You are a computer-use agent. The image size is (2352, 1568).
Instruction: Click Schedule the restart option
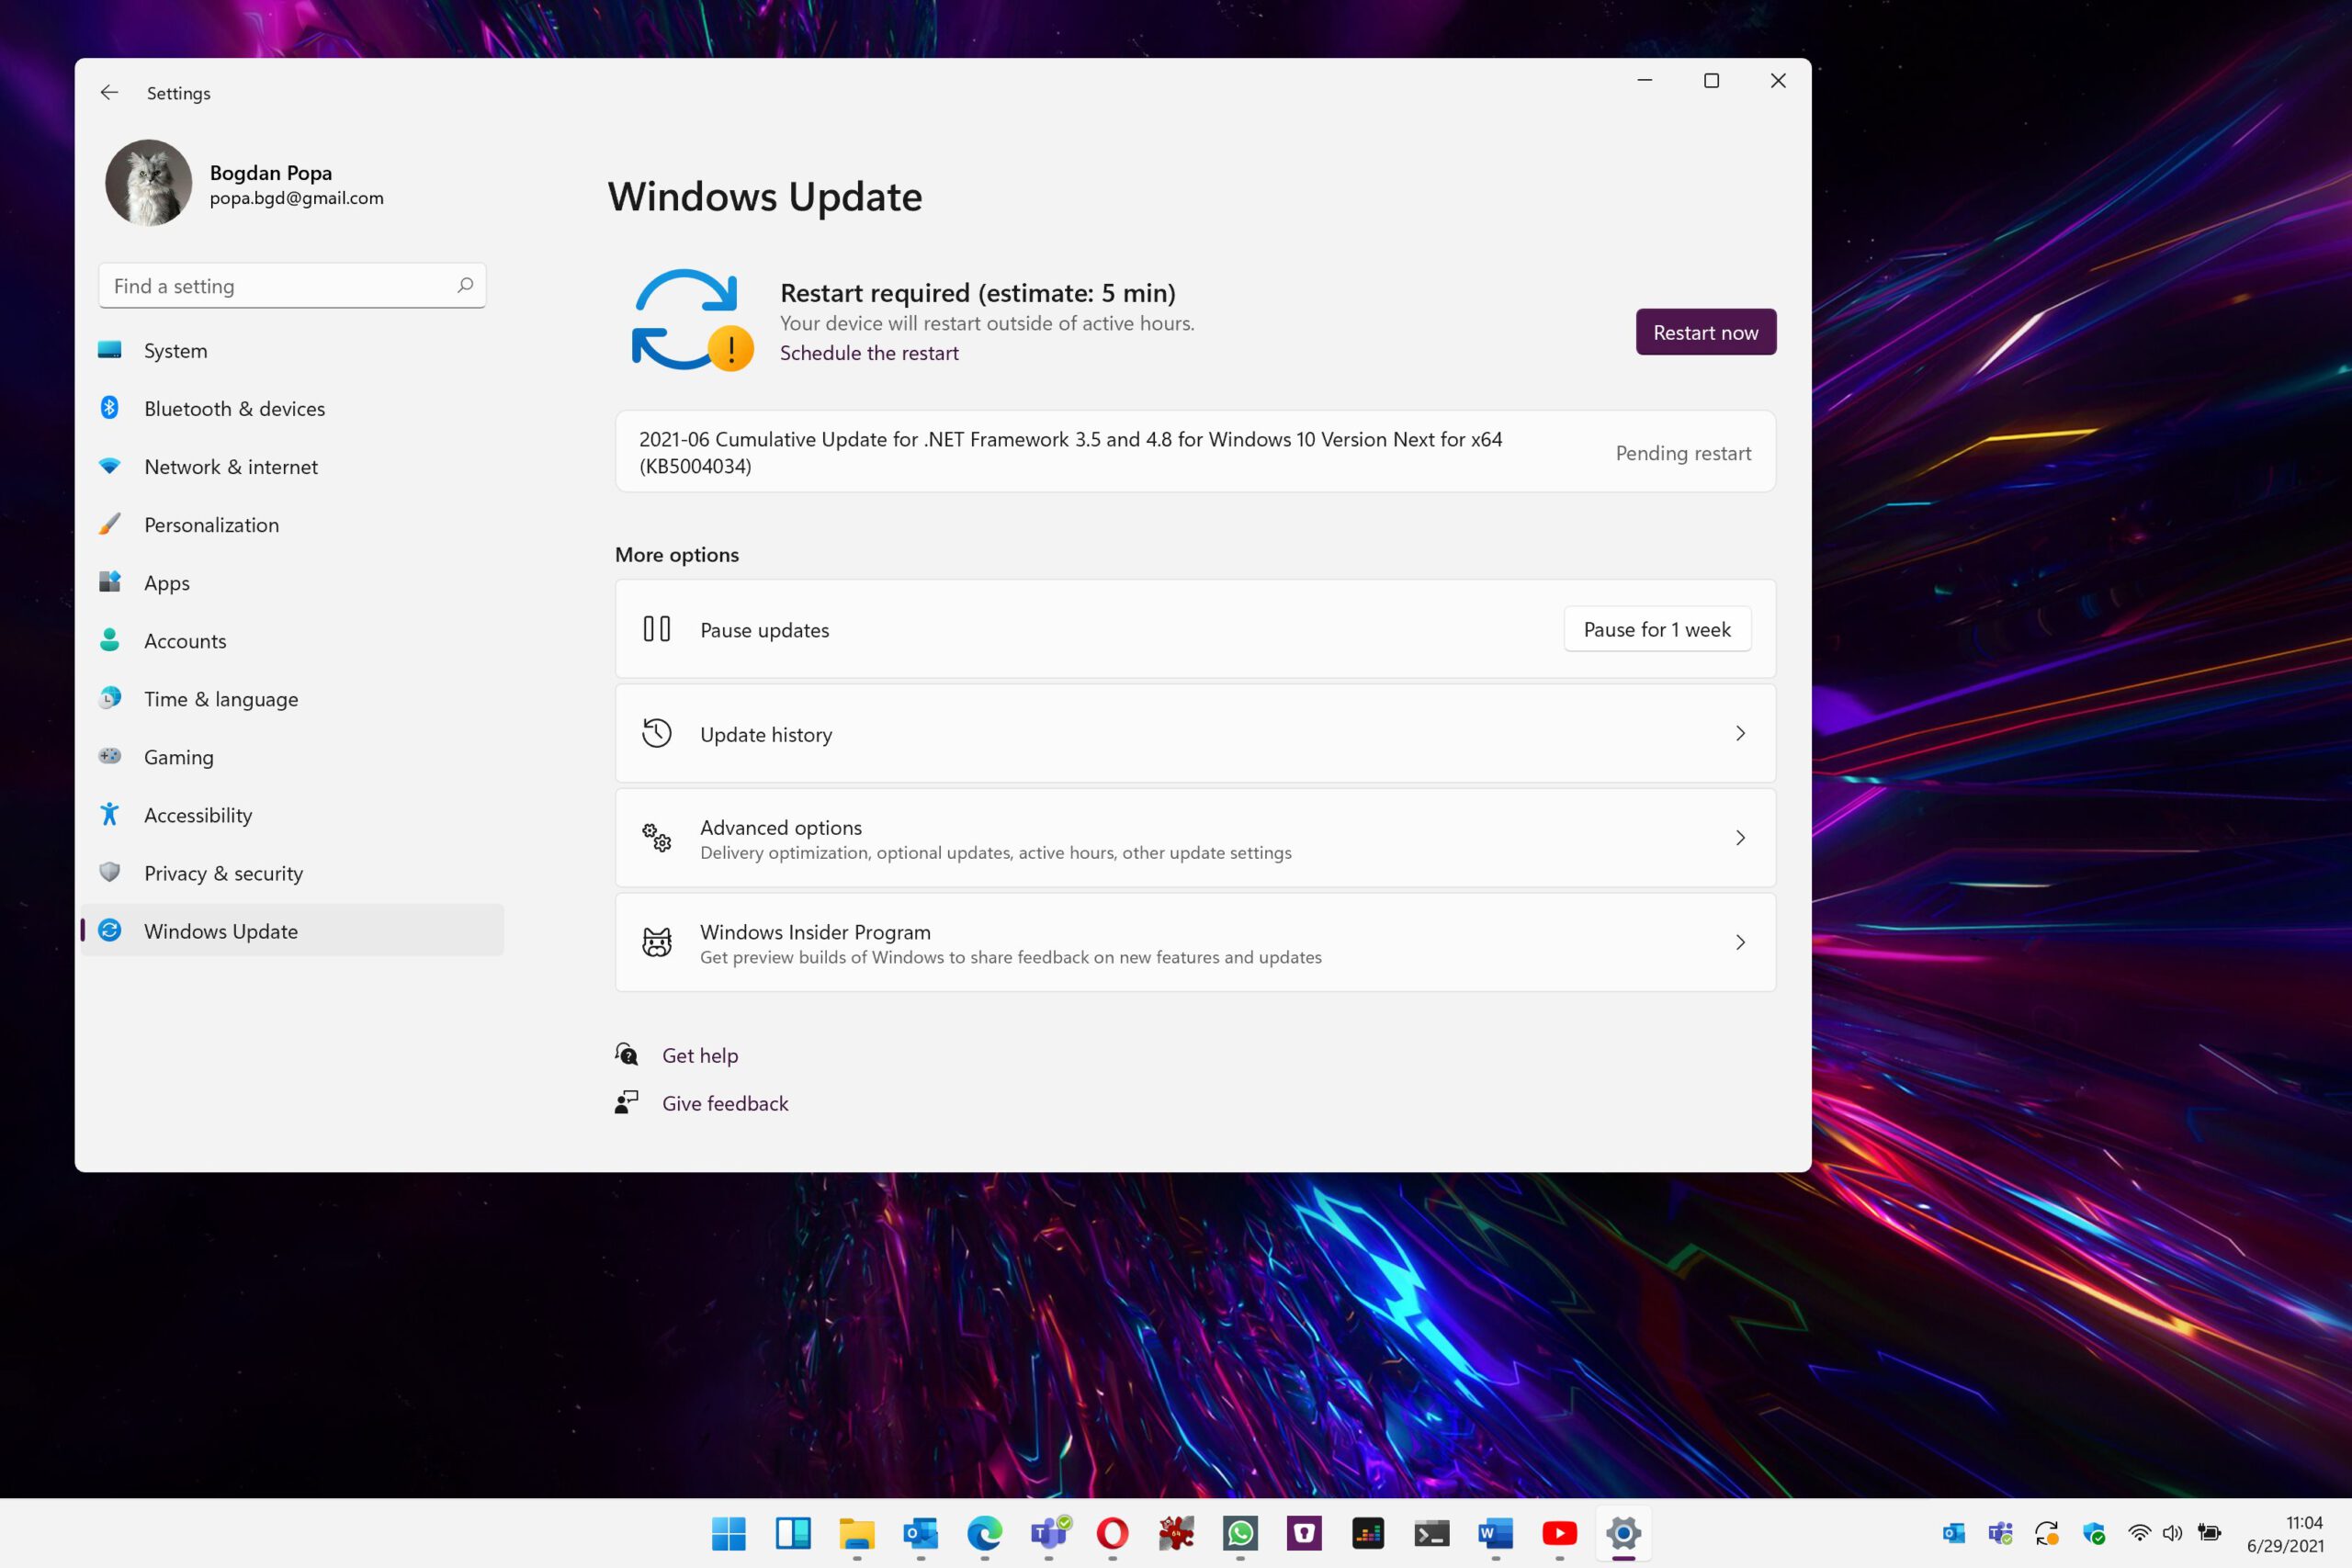(x=870, y=352)
